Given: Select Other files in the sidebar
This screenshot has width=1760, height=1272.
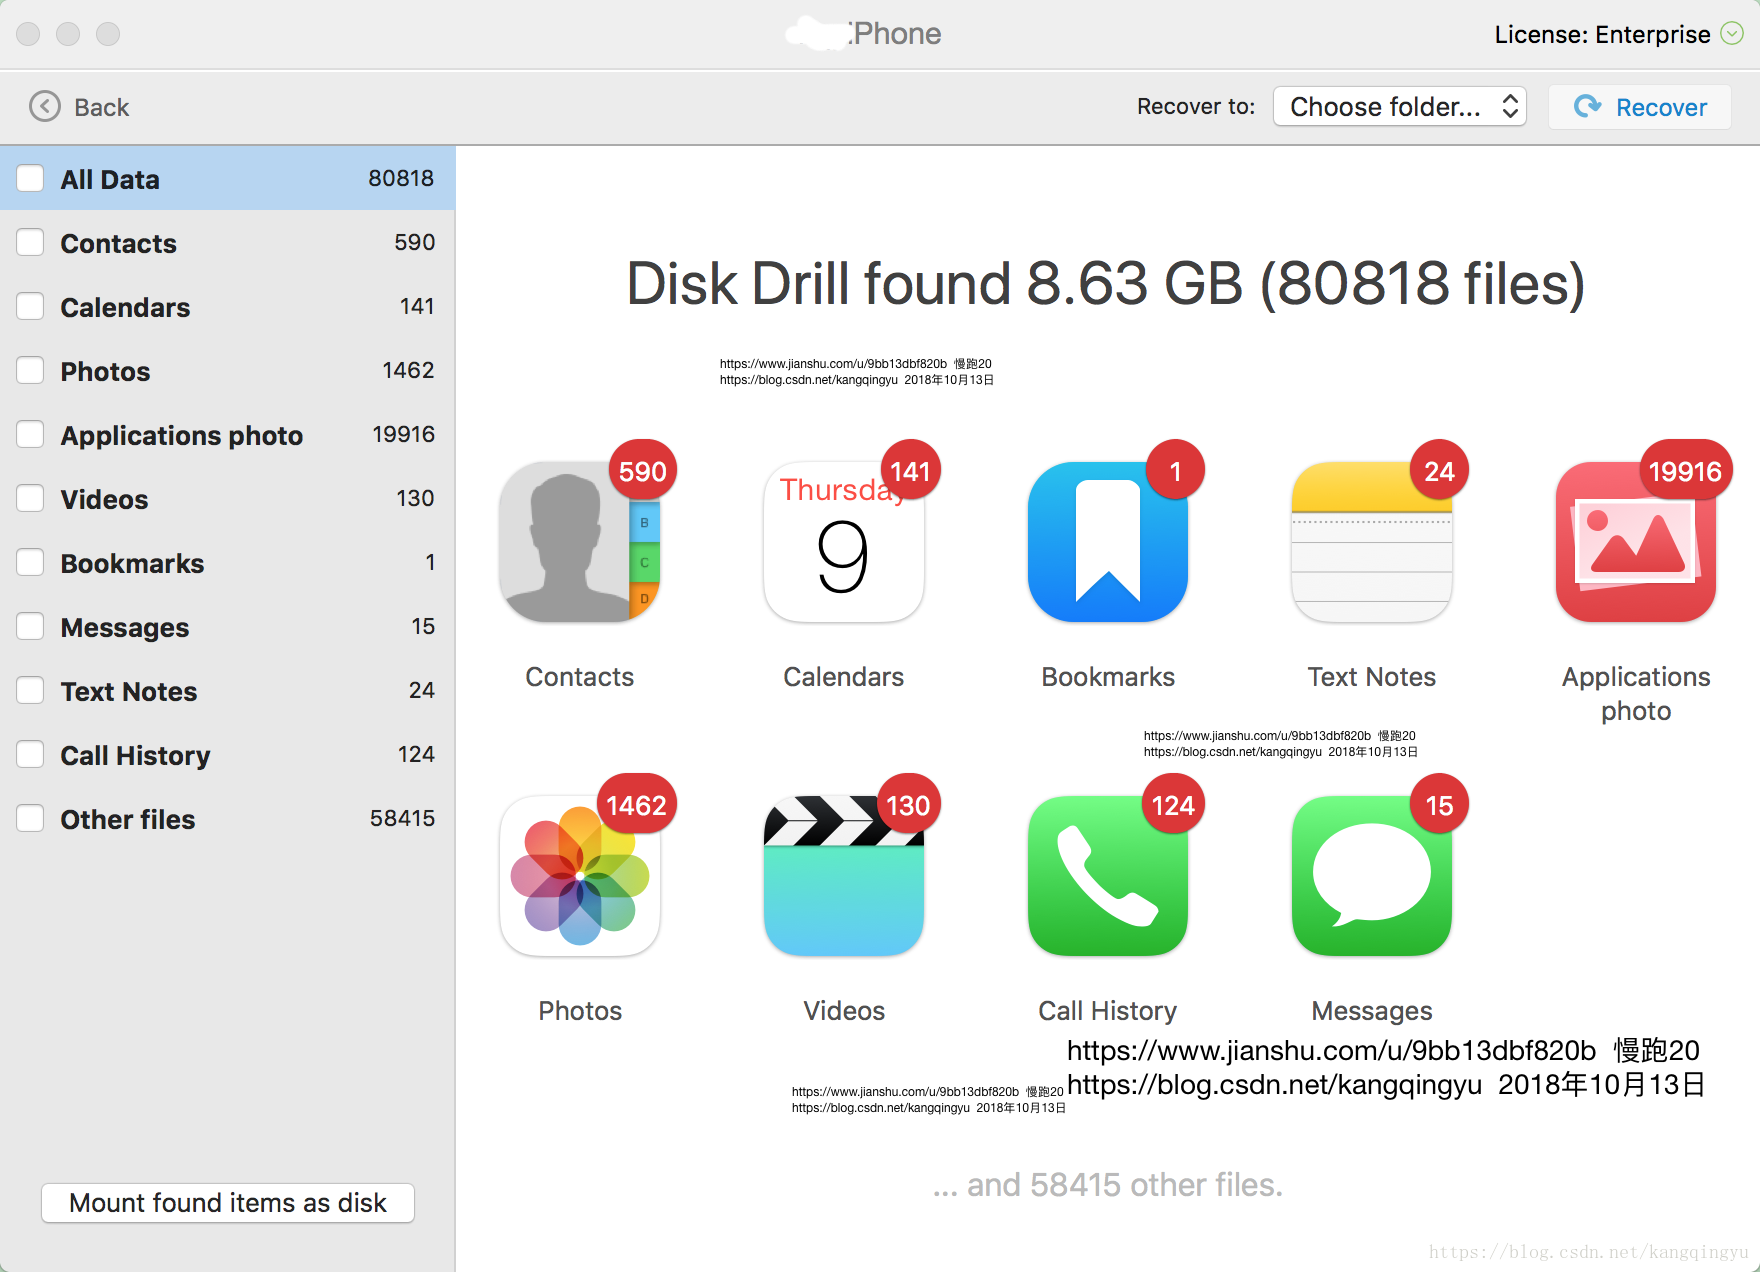Looking at the screenshot, I should [x=227, y=818].
